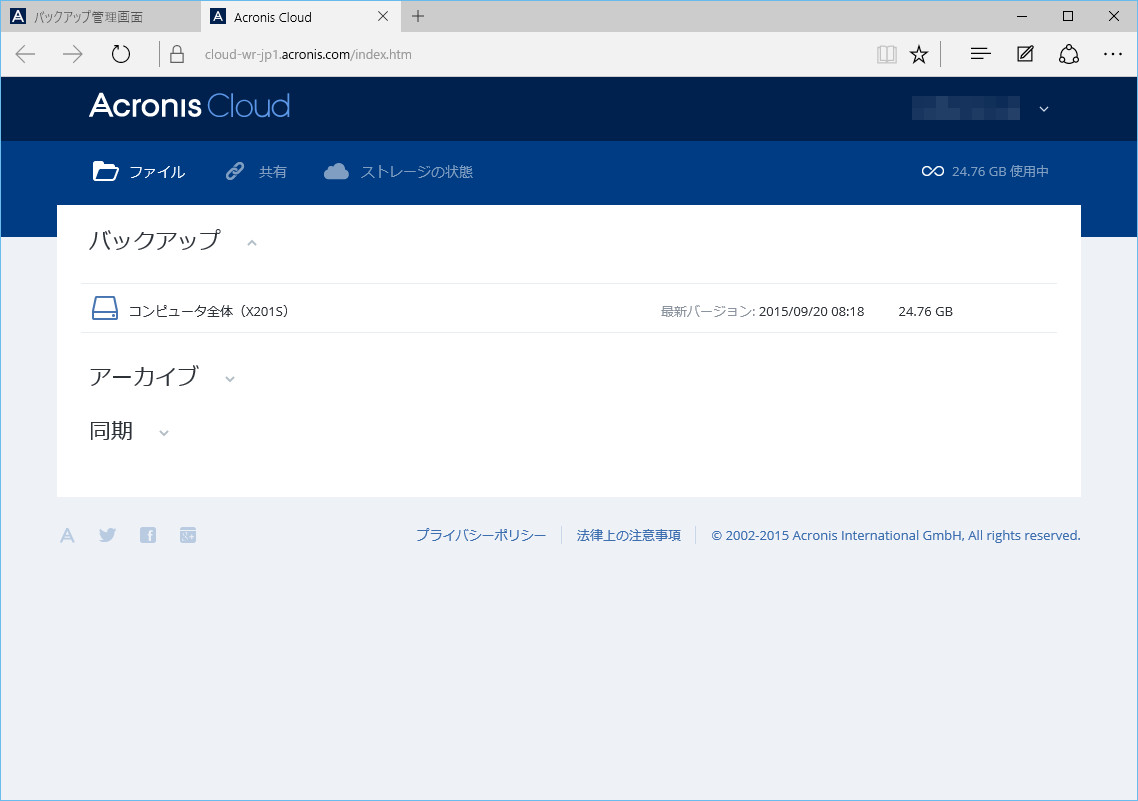Minimize the browser window
Screen dimensions: 1138x801
(1022, 16)
